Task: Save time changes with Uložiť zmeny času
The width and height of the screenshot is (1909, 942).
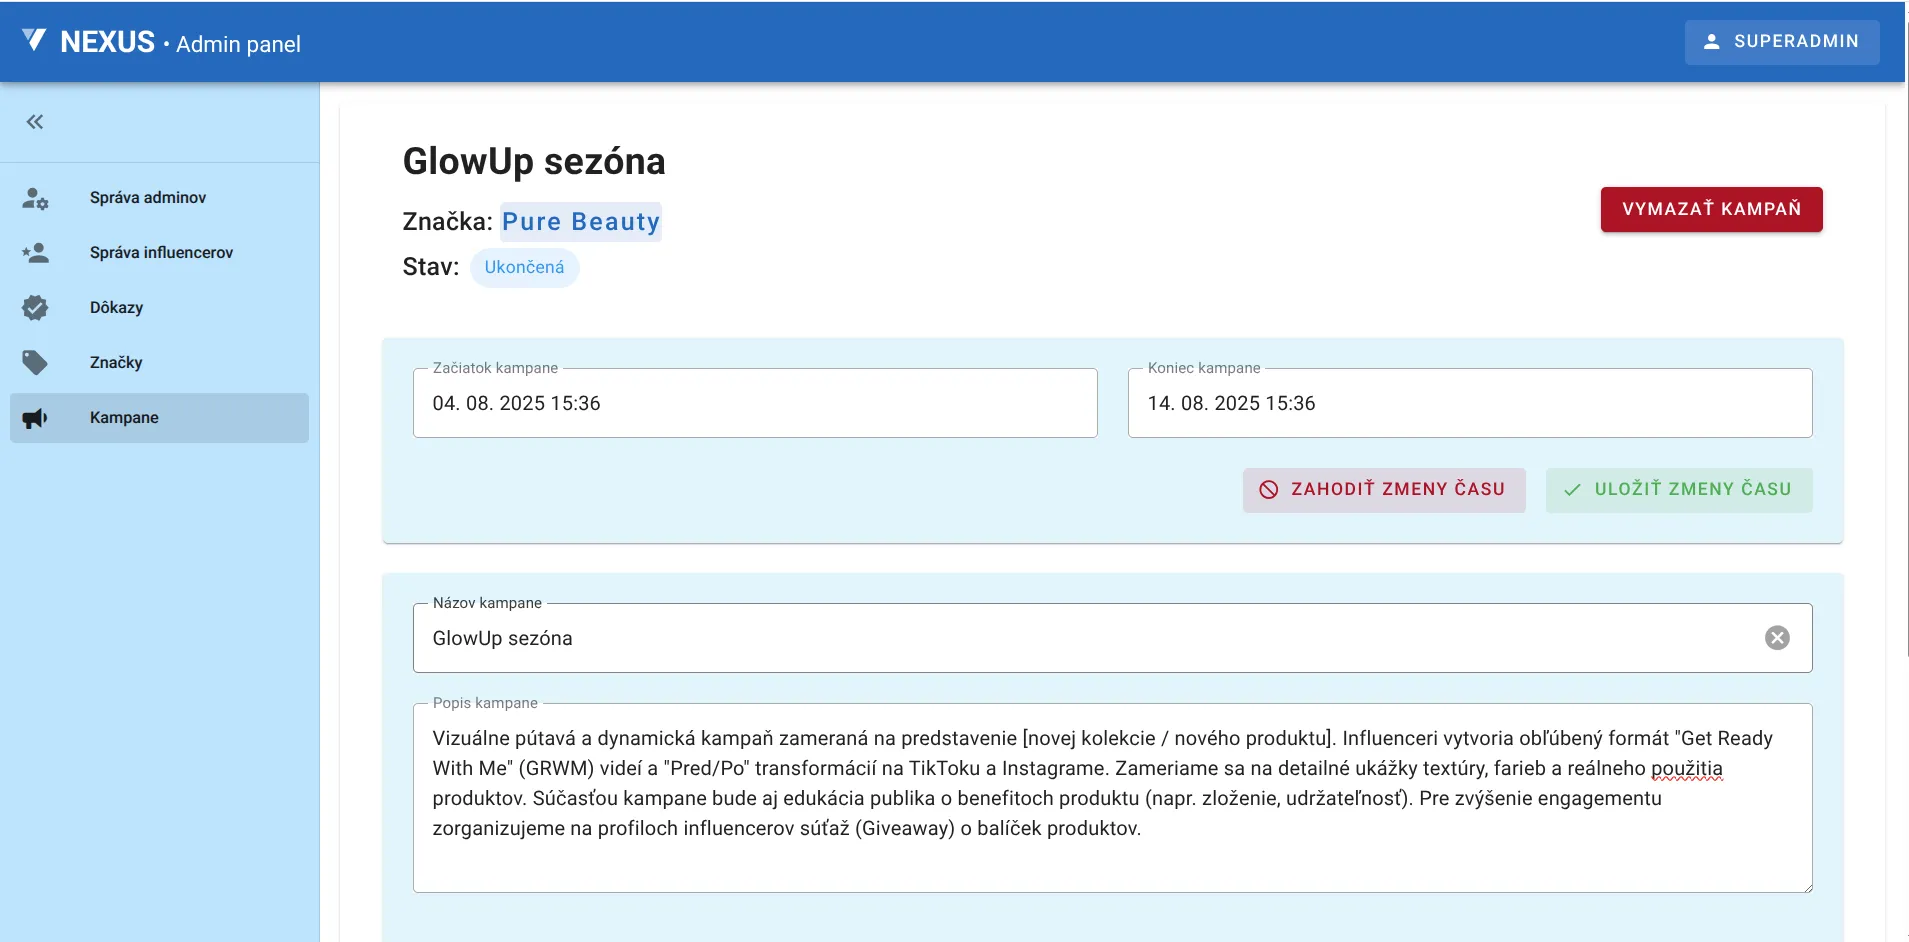Action: click(x=1678, y=490)
